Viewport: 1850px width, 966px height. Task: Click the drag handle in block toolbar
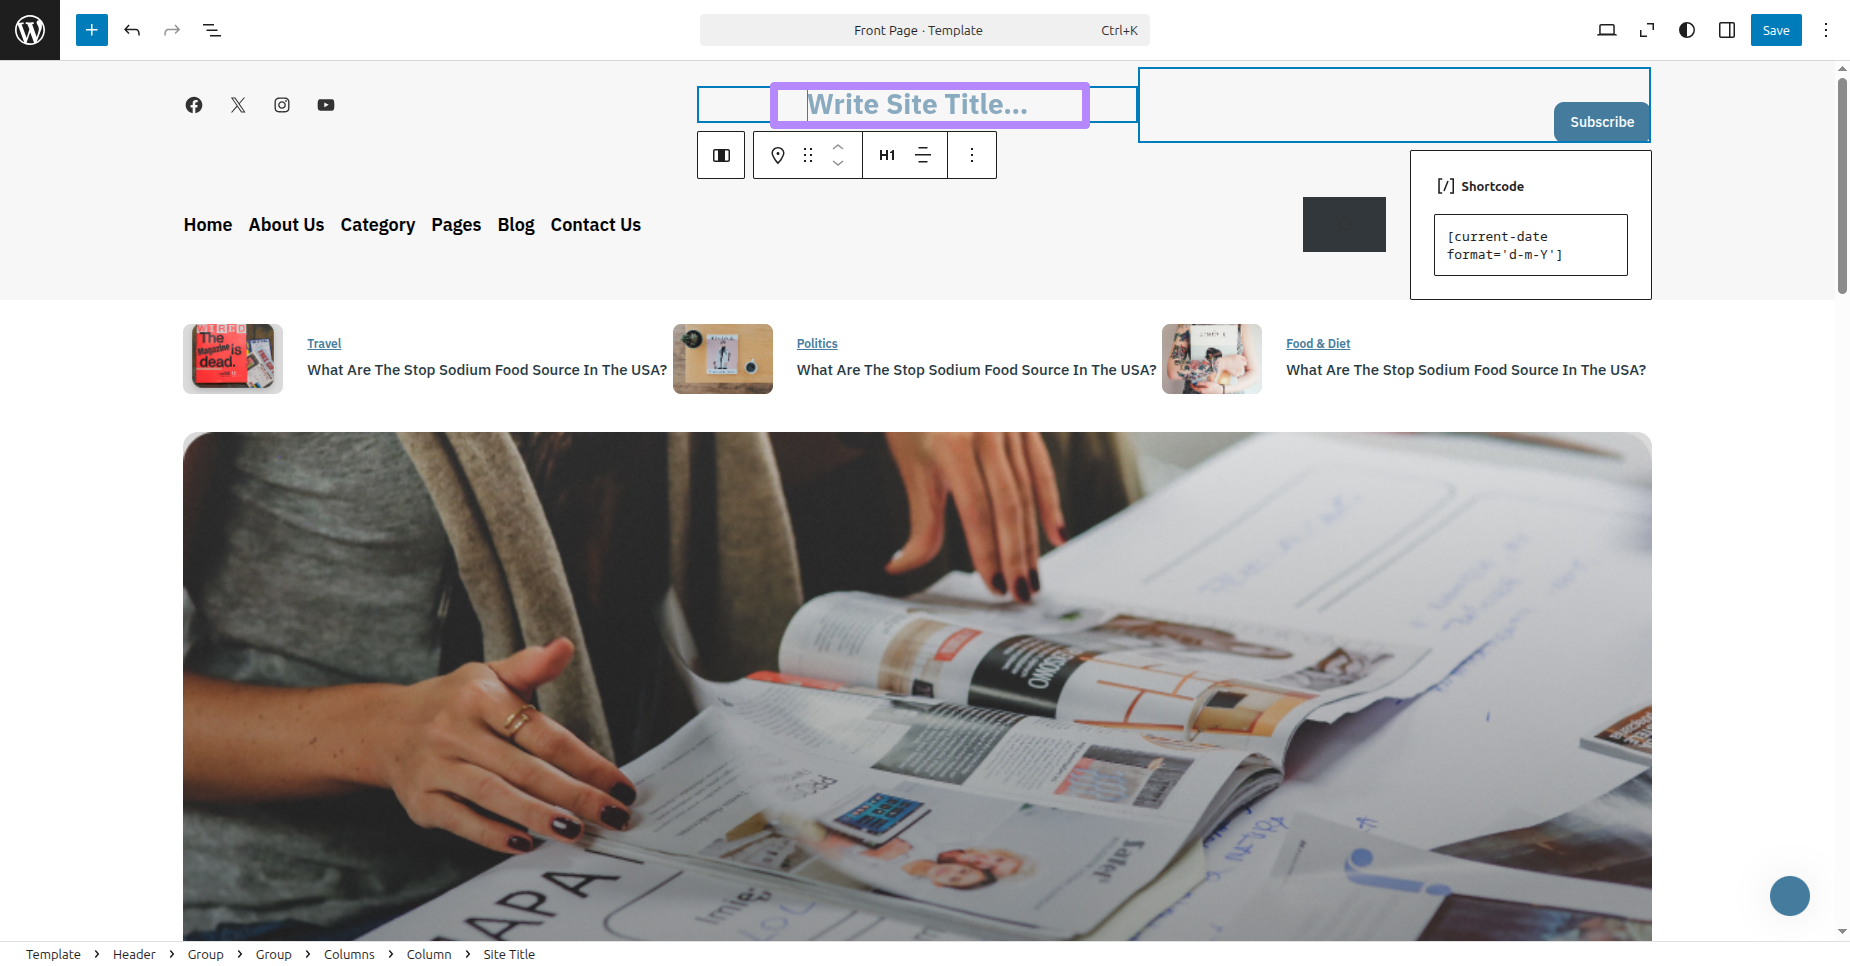tap(808, 155)
